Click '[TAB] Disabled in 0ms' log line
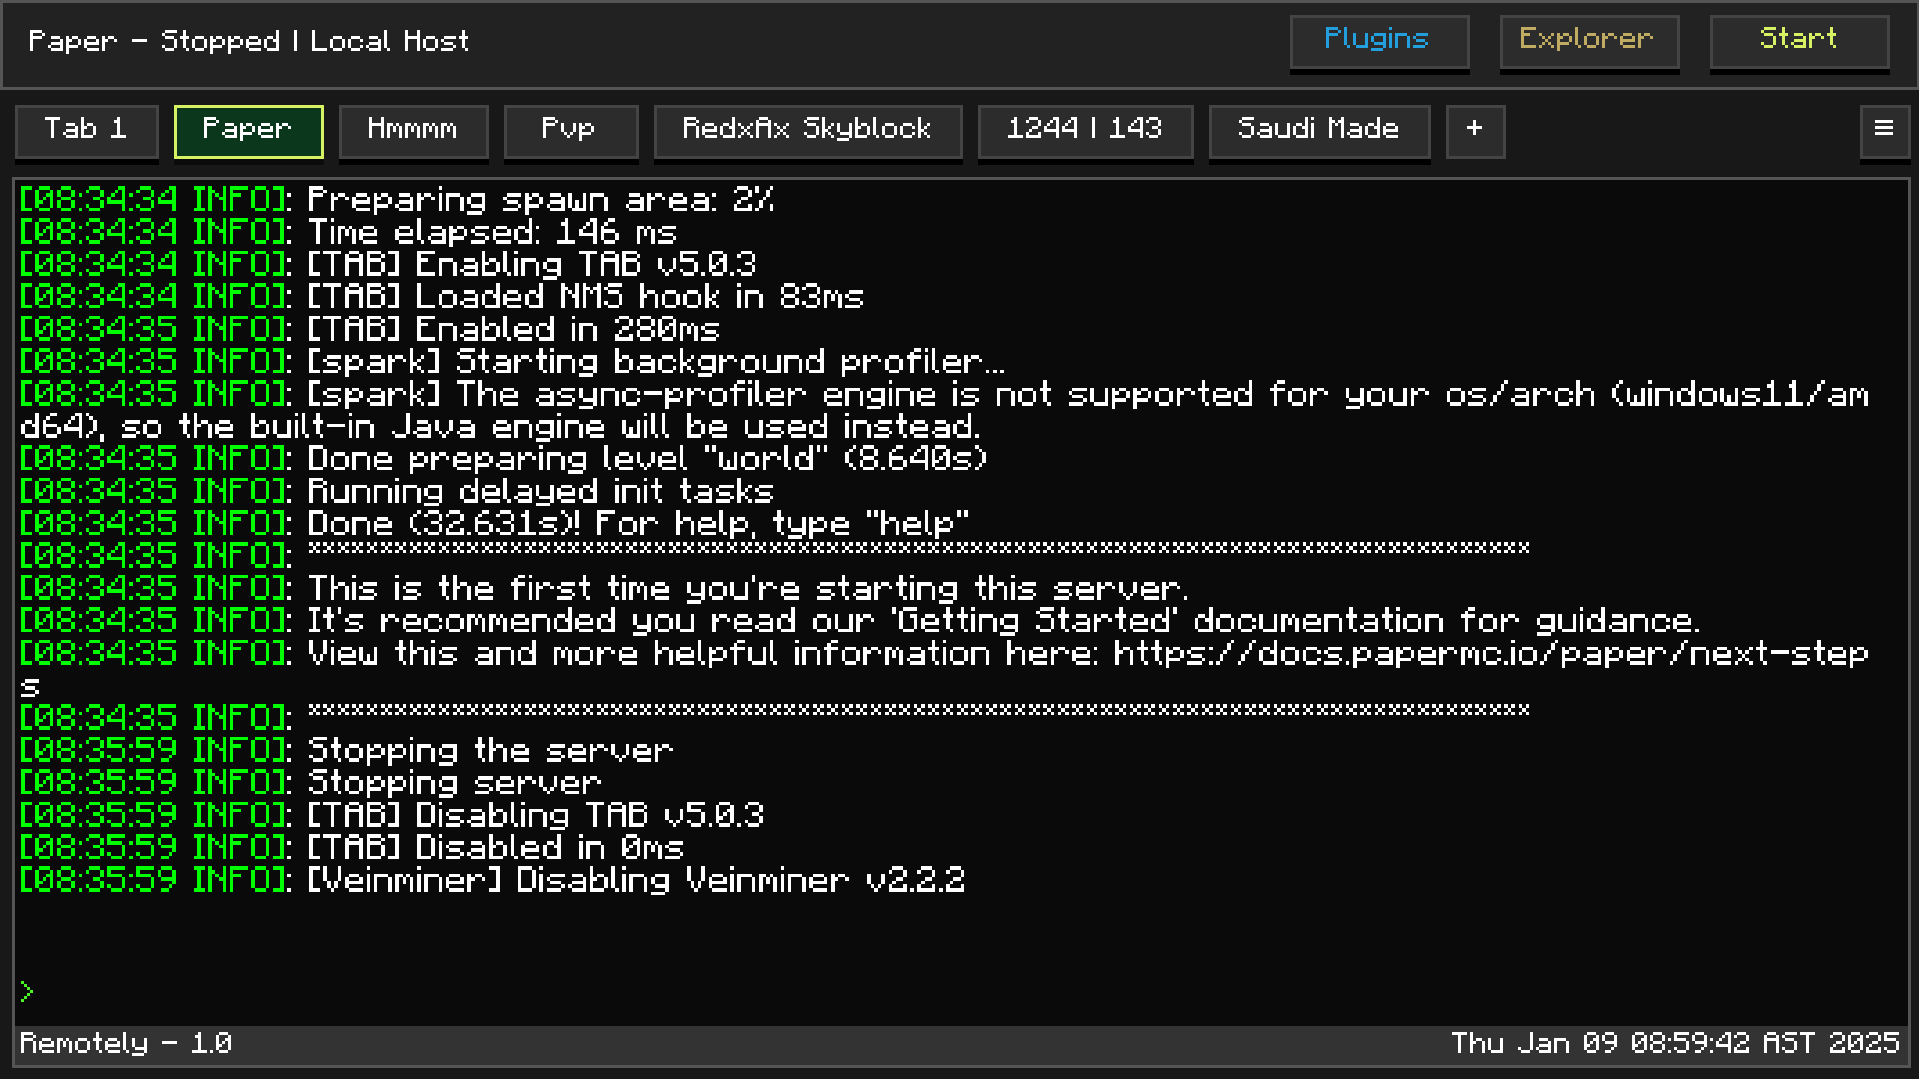The image size is (1919, 1079). pyautogui.click(x=352, y=847)
